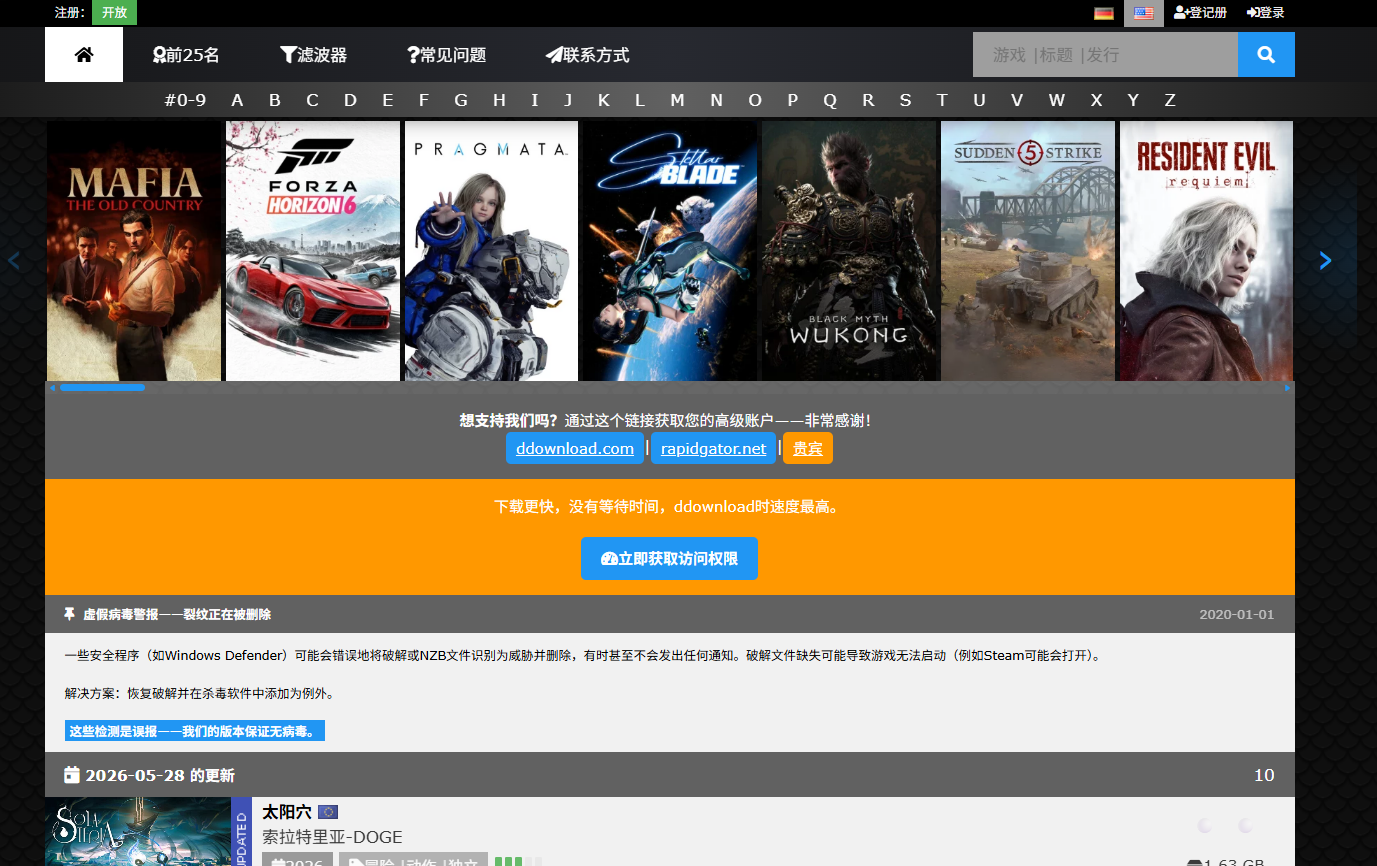Open the Stellar Blade cover

click(x=670, y=251)
